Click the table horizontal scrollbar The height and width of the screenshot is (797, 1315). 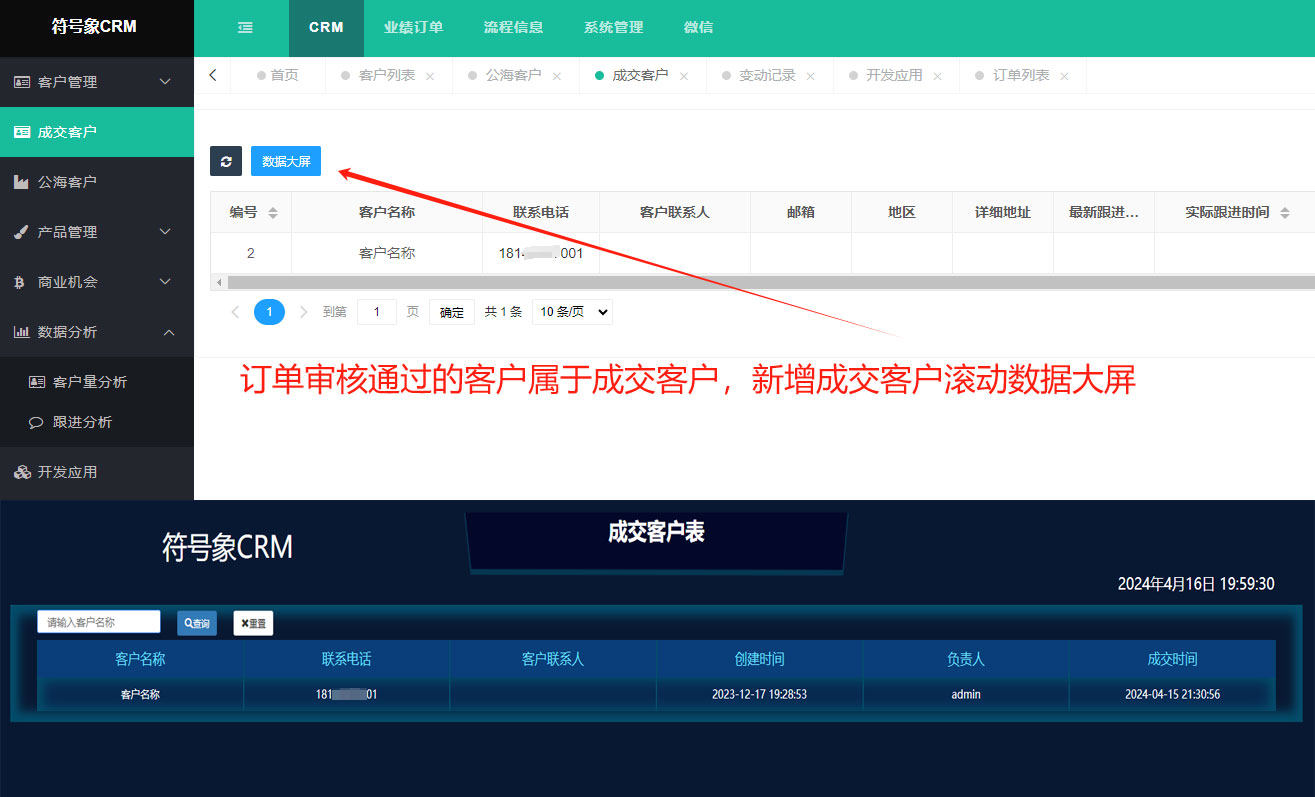pyautogui.click(x=770, y=283)
